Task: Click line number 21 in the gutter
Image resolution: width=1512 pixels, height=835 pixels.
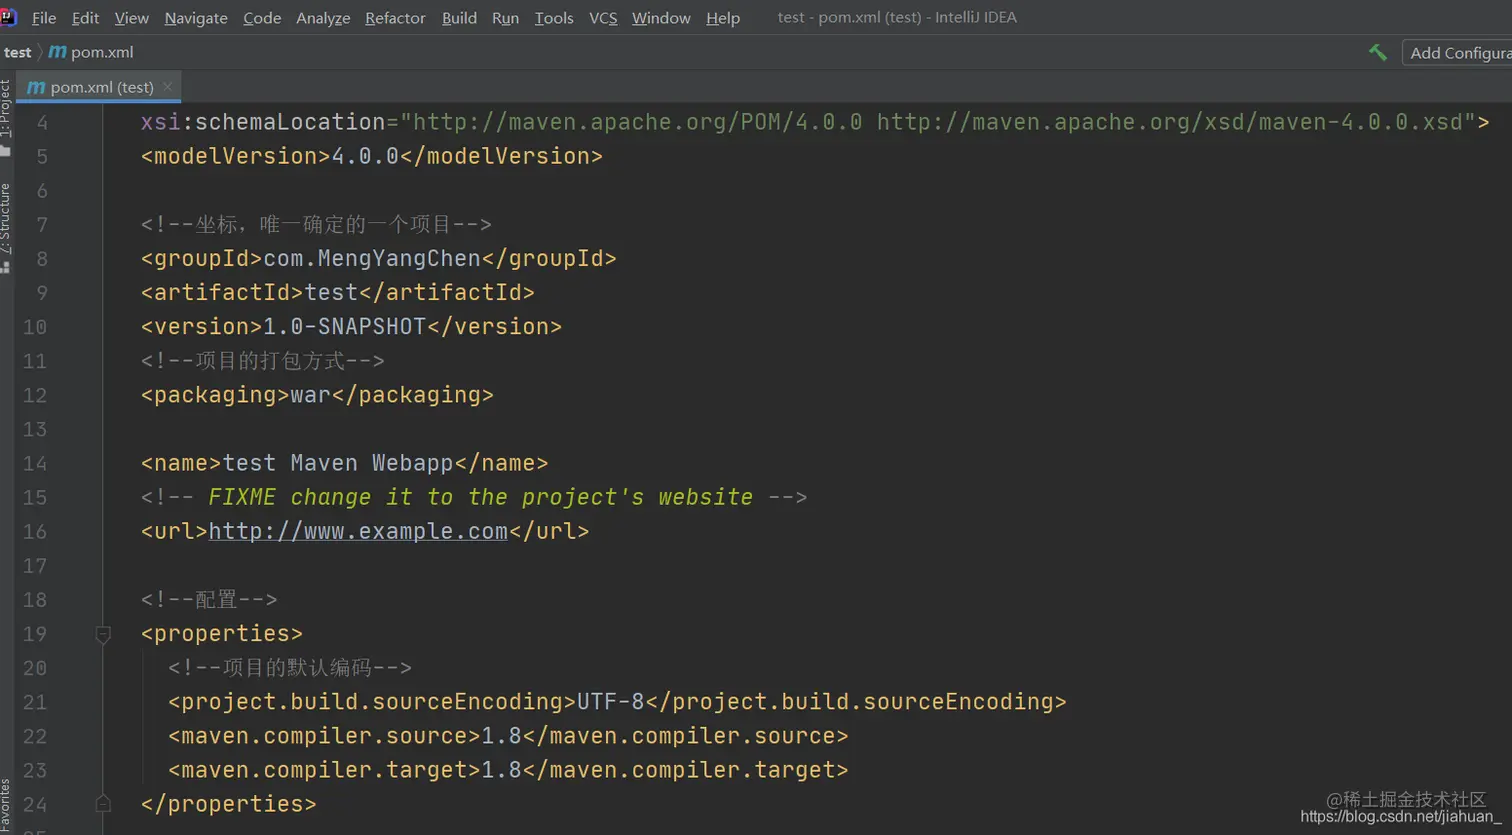Action: tap(35, 702)
